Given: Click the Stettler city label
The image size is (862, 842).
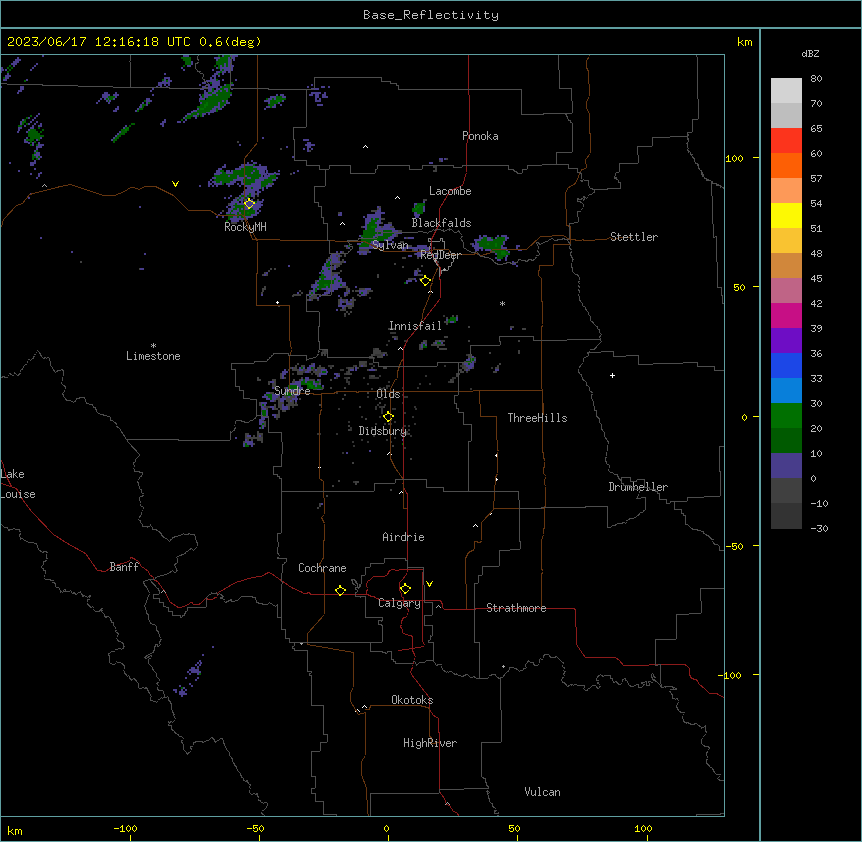Looking at the screenshot, I should point(634,237).
